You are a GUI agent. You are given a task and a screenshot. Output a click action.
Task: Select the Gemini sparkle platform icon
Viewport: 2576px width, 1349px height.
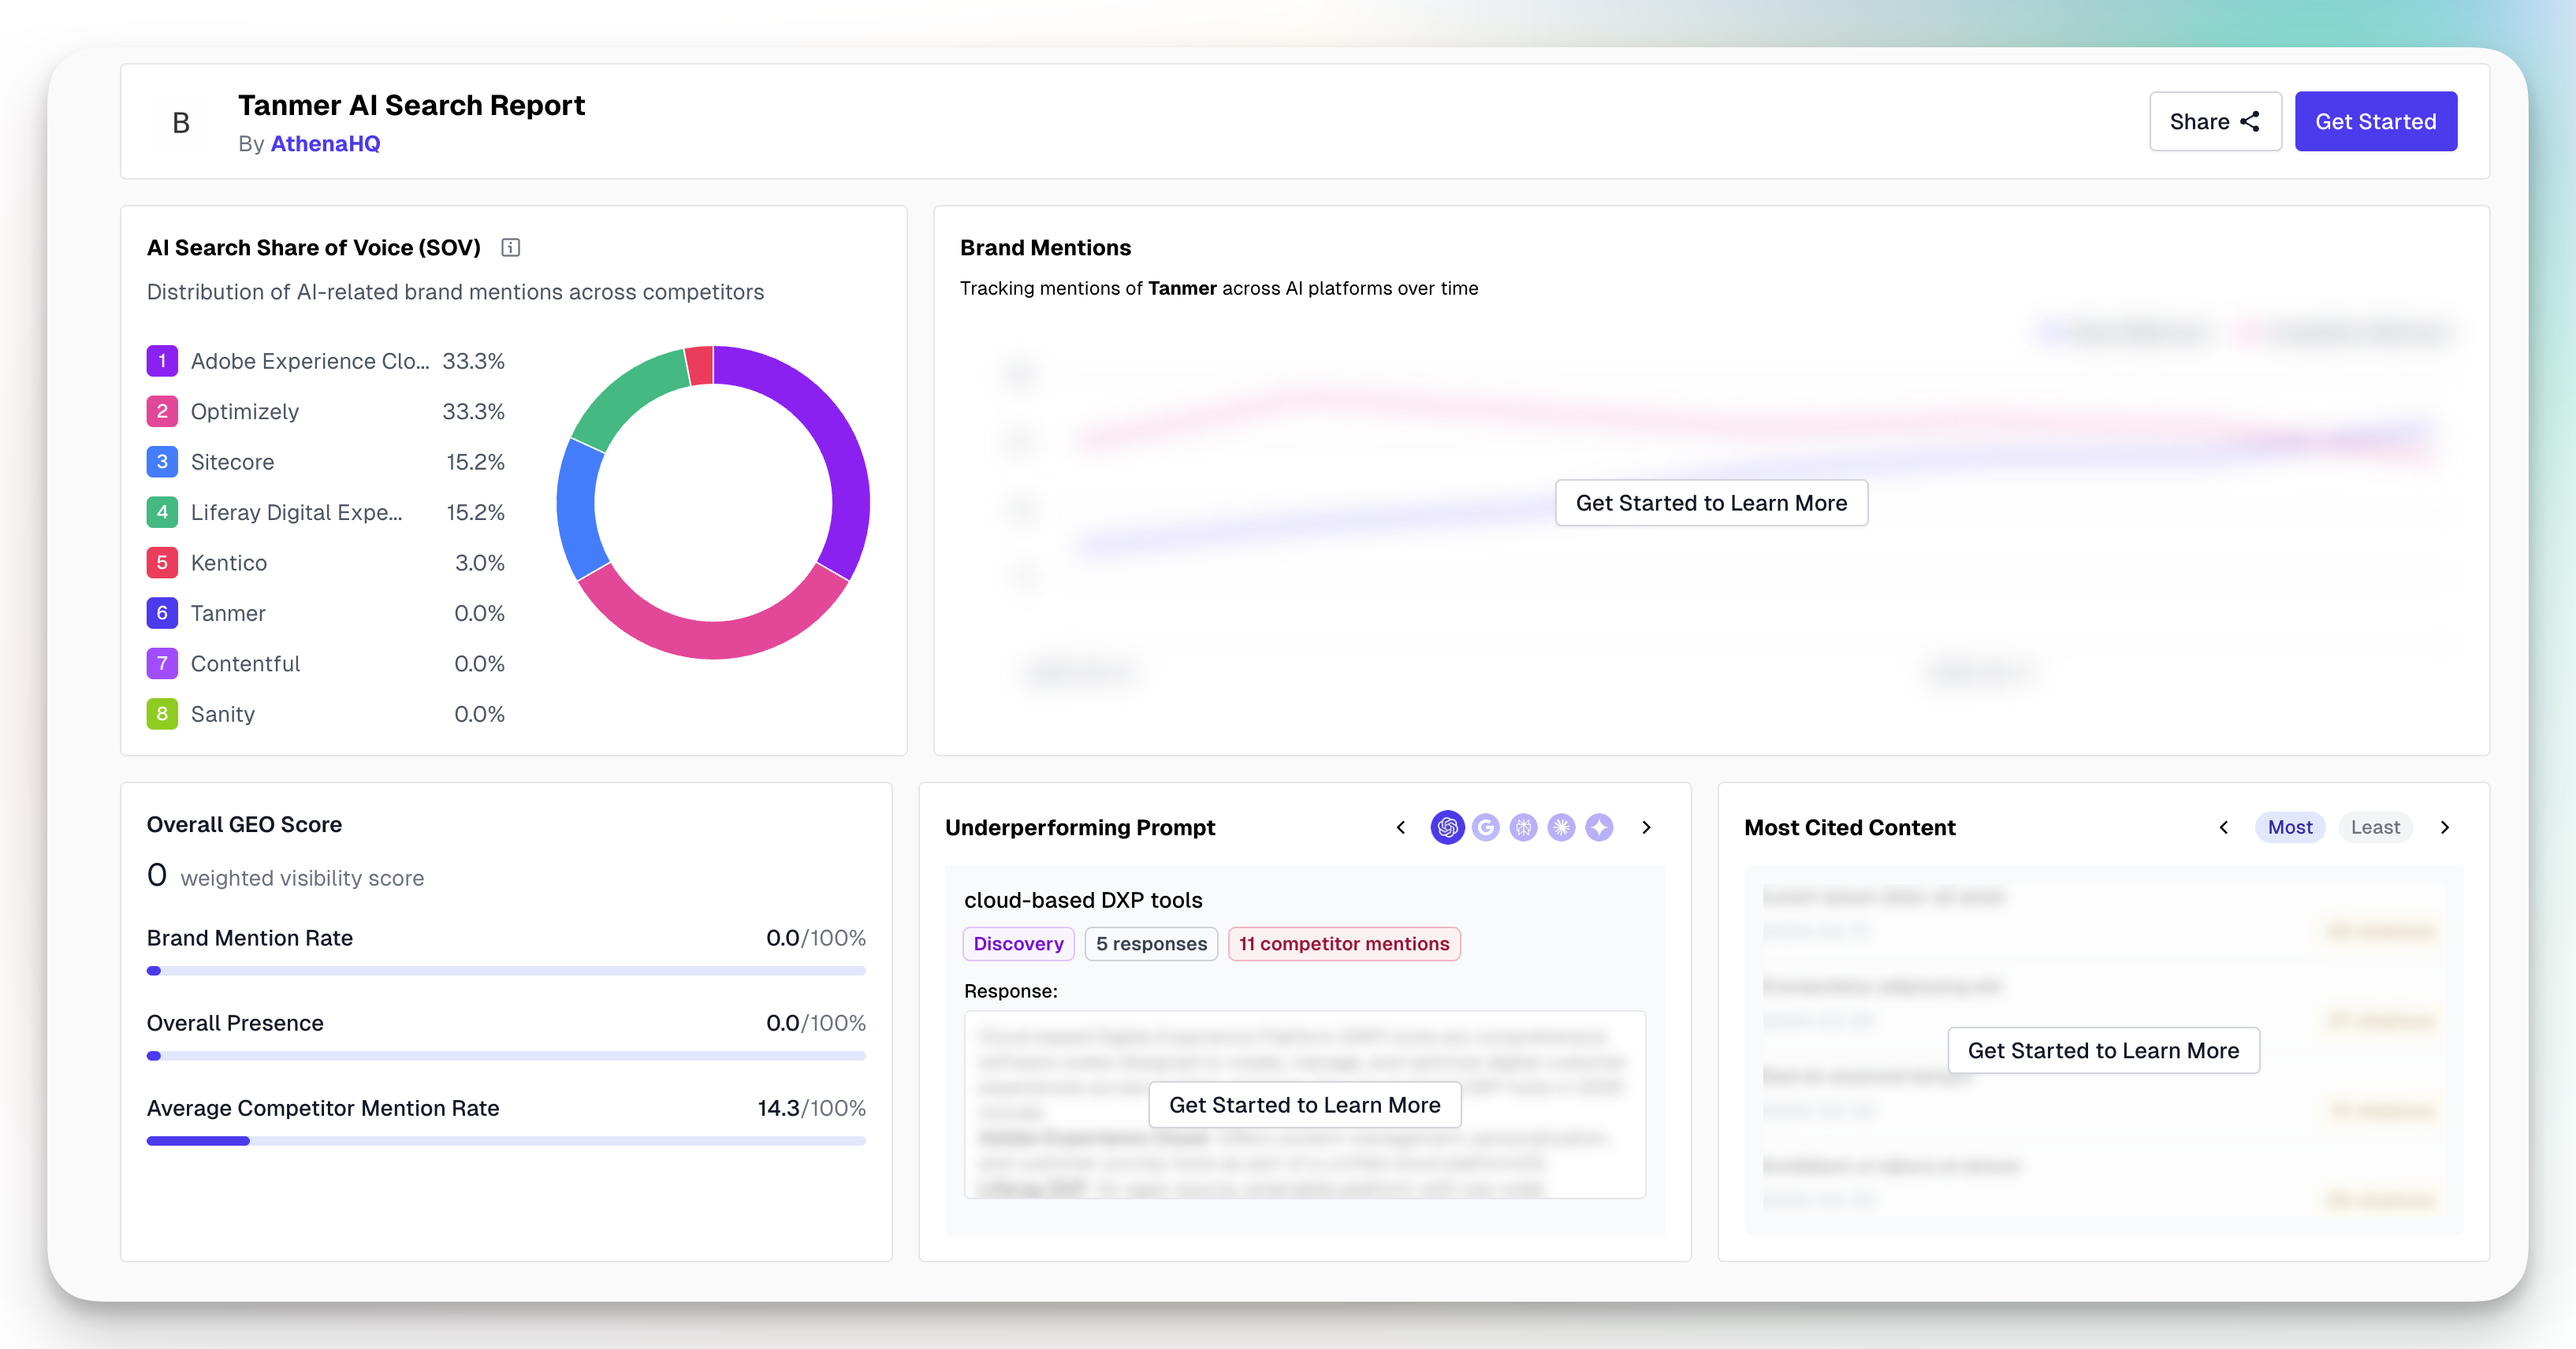(1599, 827)
